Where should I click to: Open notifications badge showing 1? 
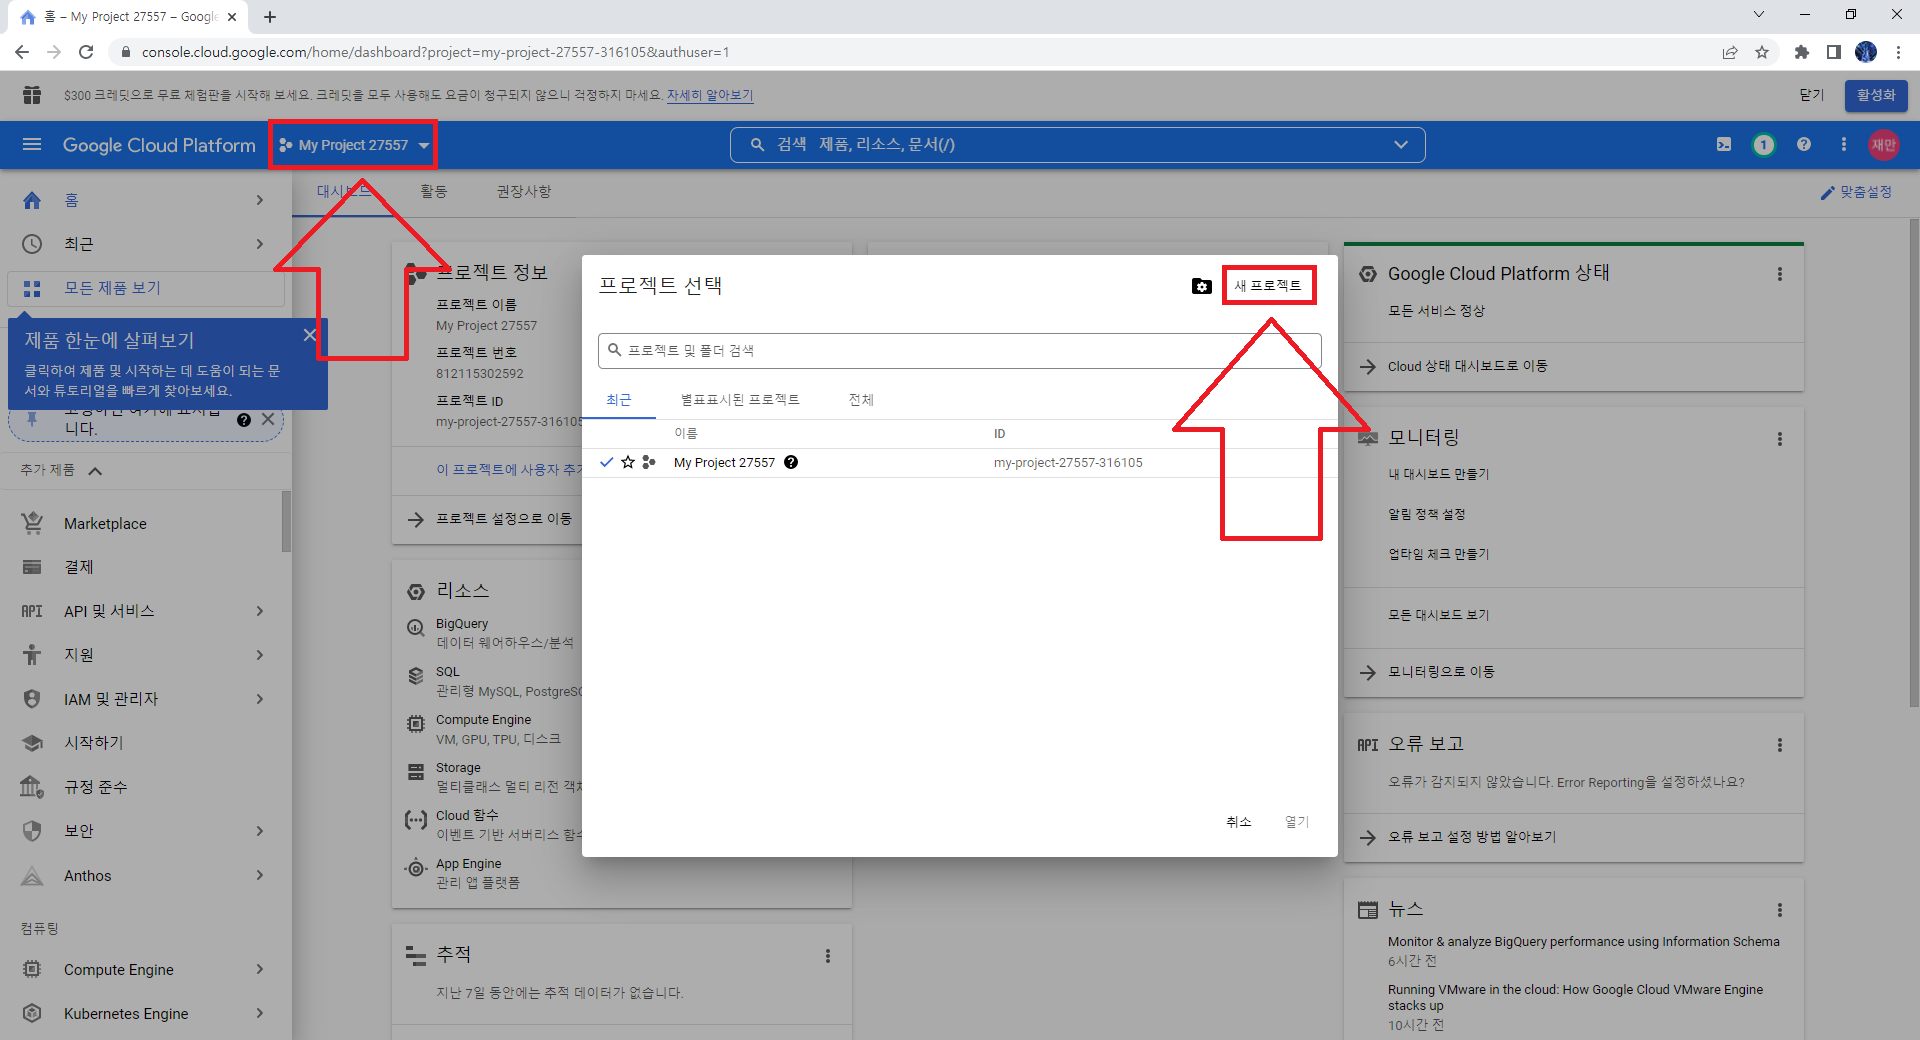pyautogui.click(x=1764, y=145)
